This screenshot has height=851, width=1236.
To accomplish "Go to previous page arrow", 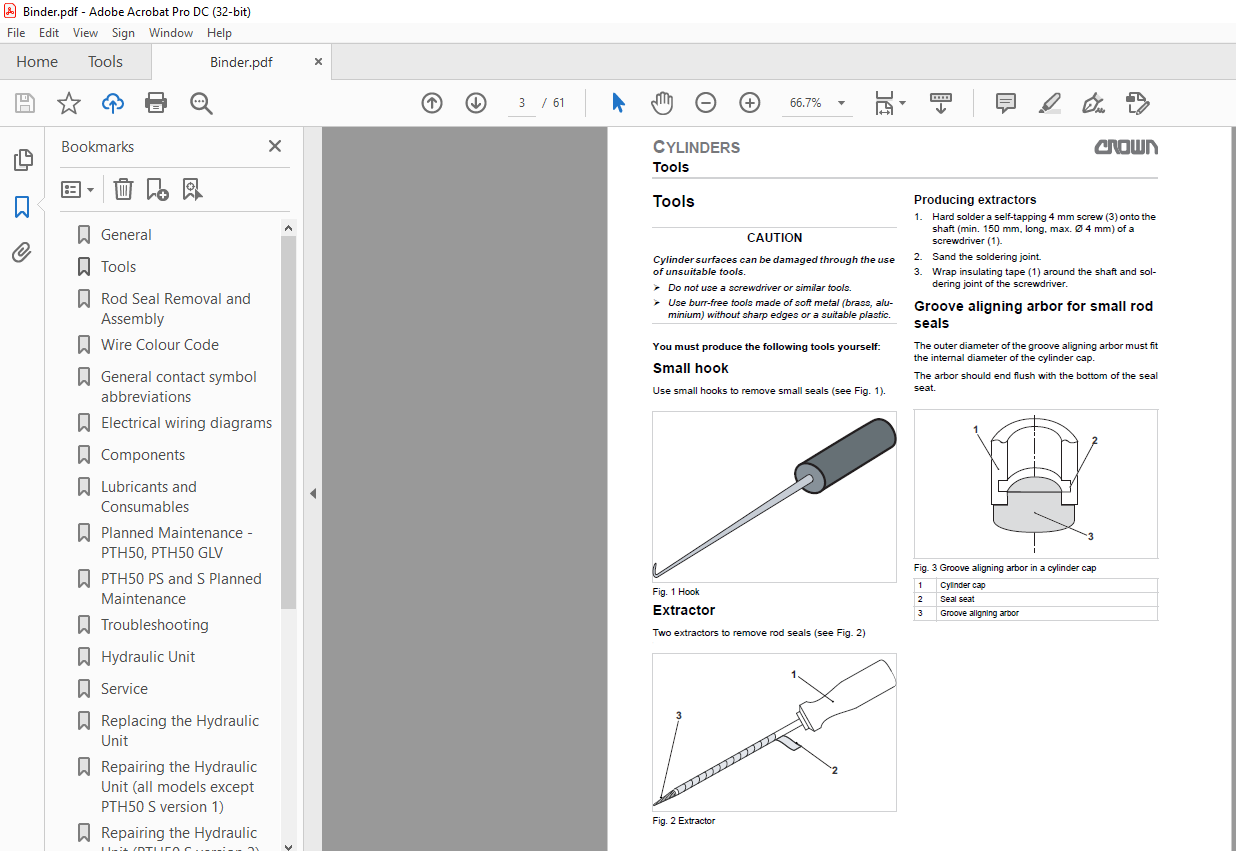I will [432, 103].
